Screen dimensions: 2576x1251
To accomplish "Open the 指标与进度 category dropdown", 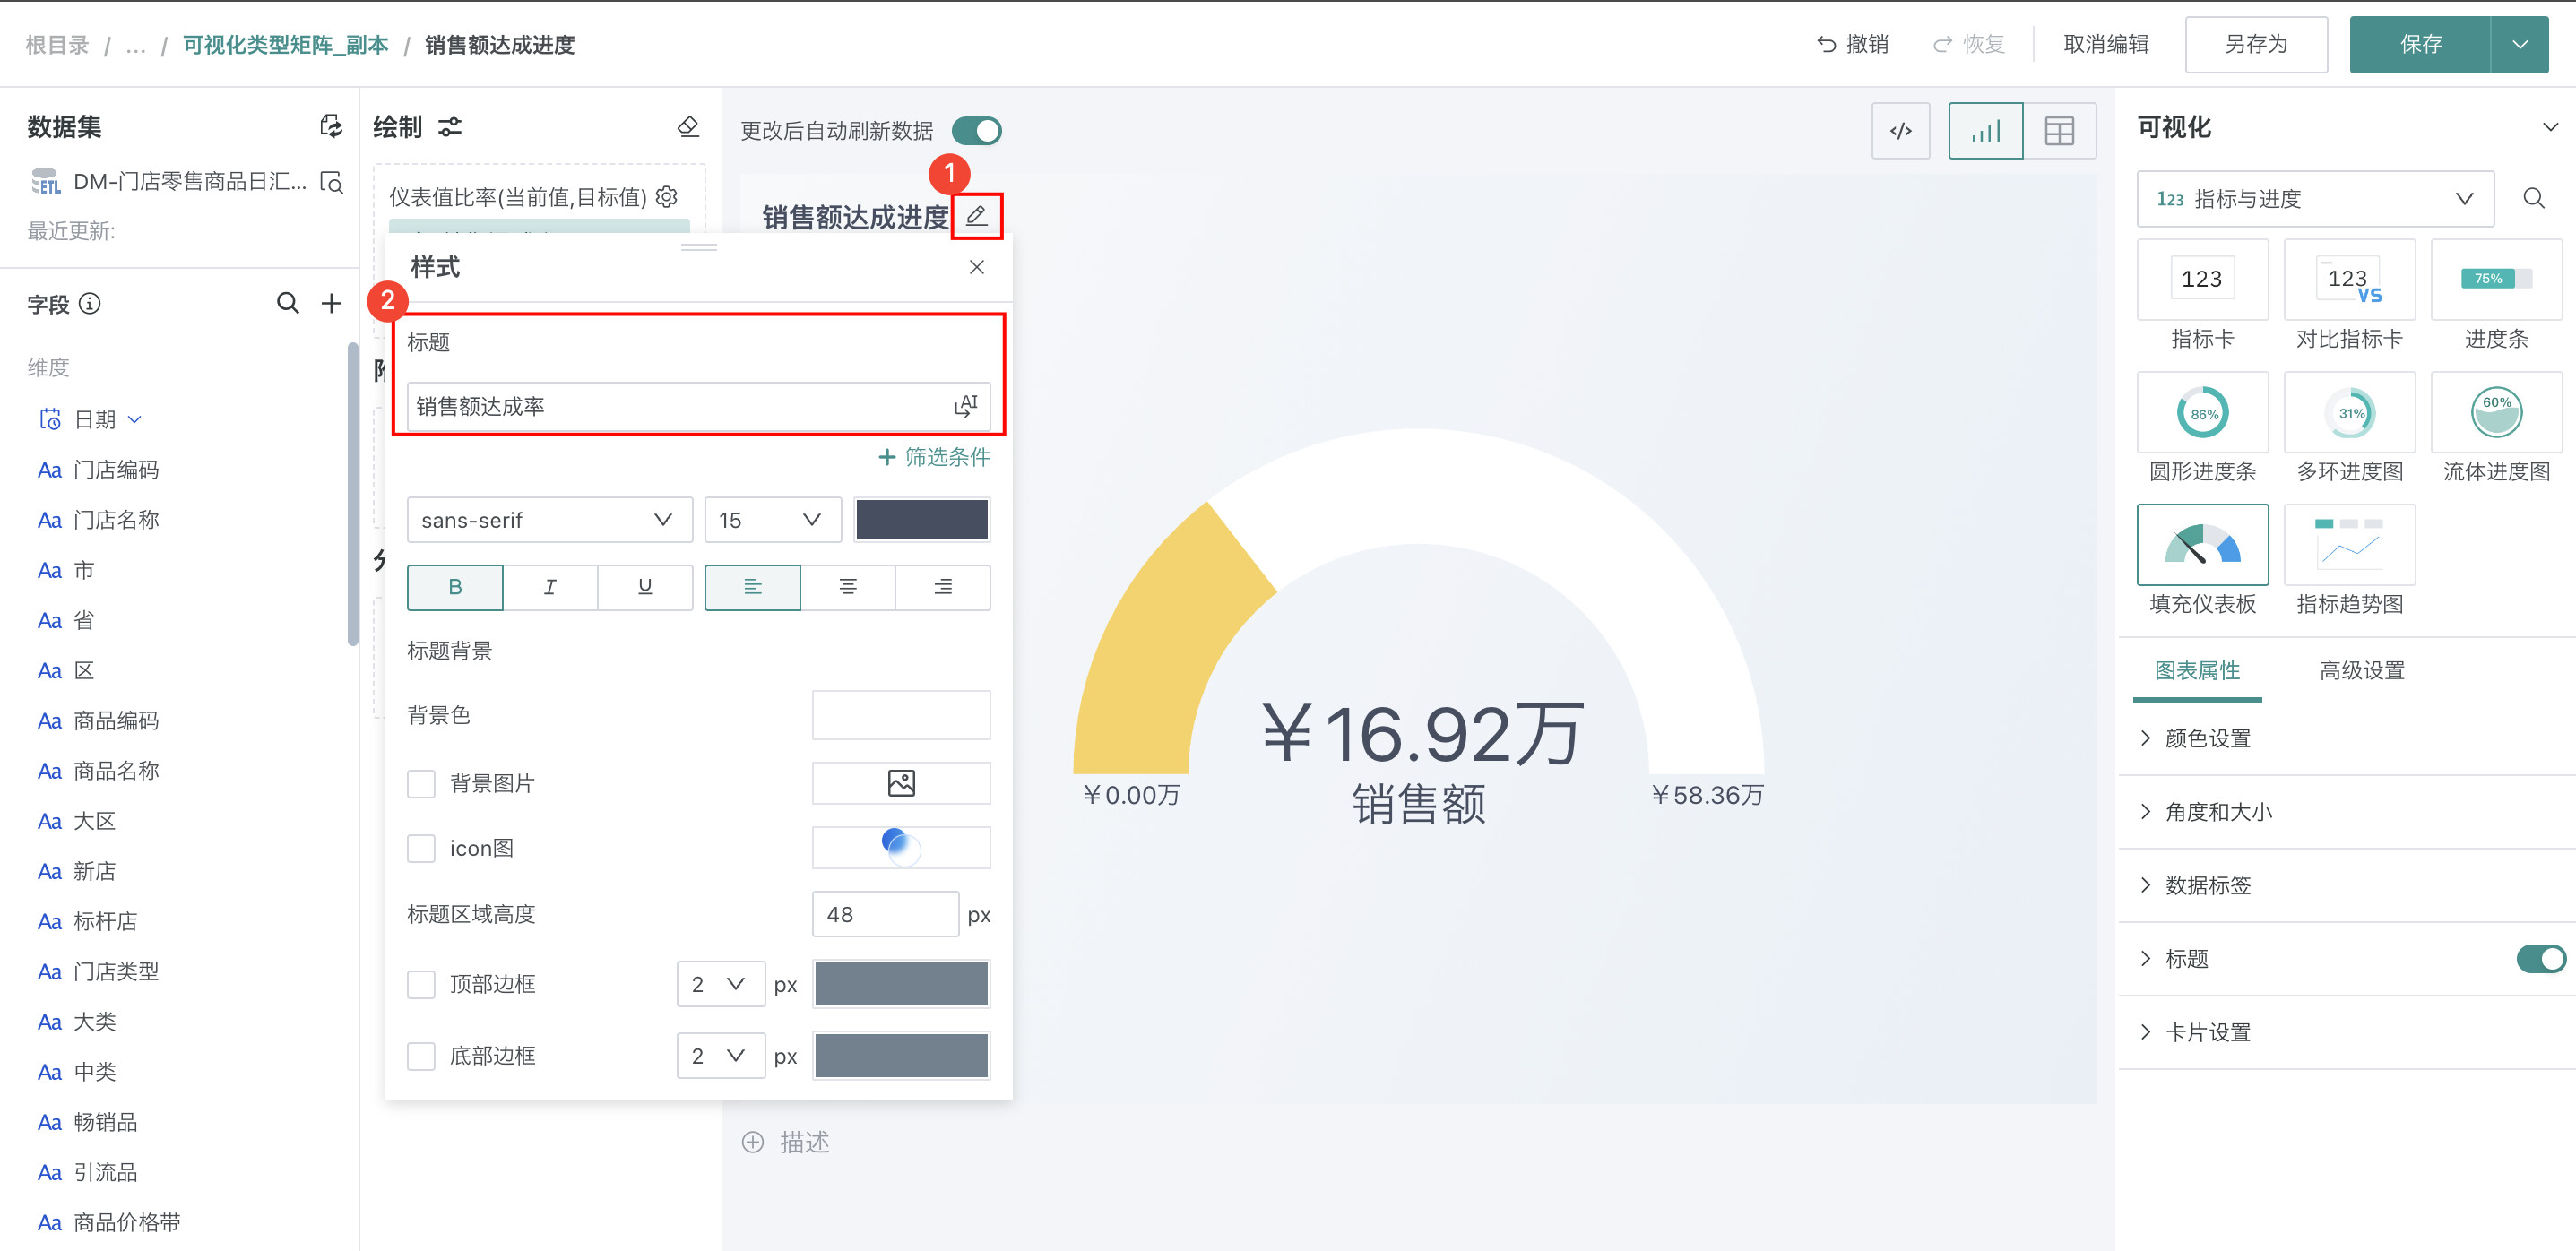I will (x=2314, y=199).
